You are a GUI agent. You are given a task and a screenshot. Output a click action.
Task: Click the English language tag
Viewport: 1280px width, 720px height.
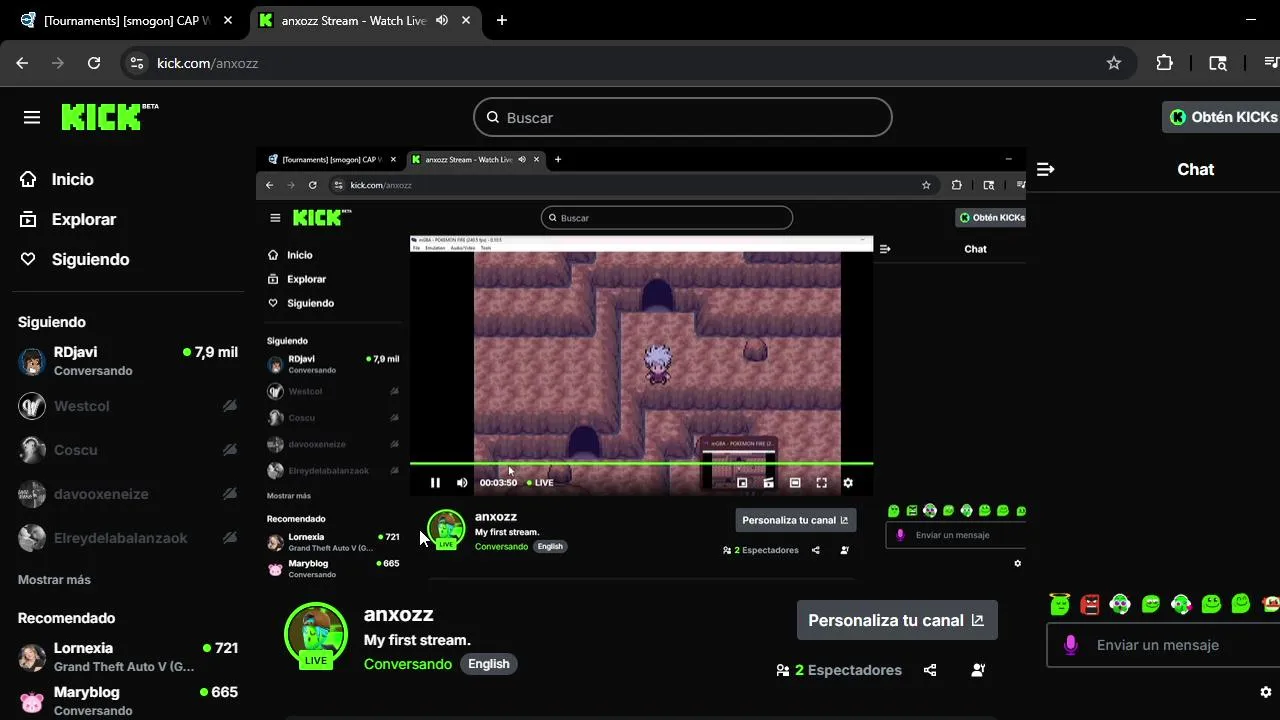click(x=489, y=664)
